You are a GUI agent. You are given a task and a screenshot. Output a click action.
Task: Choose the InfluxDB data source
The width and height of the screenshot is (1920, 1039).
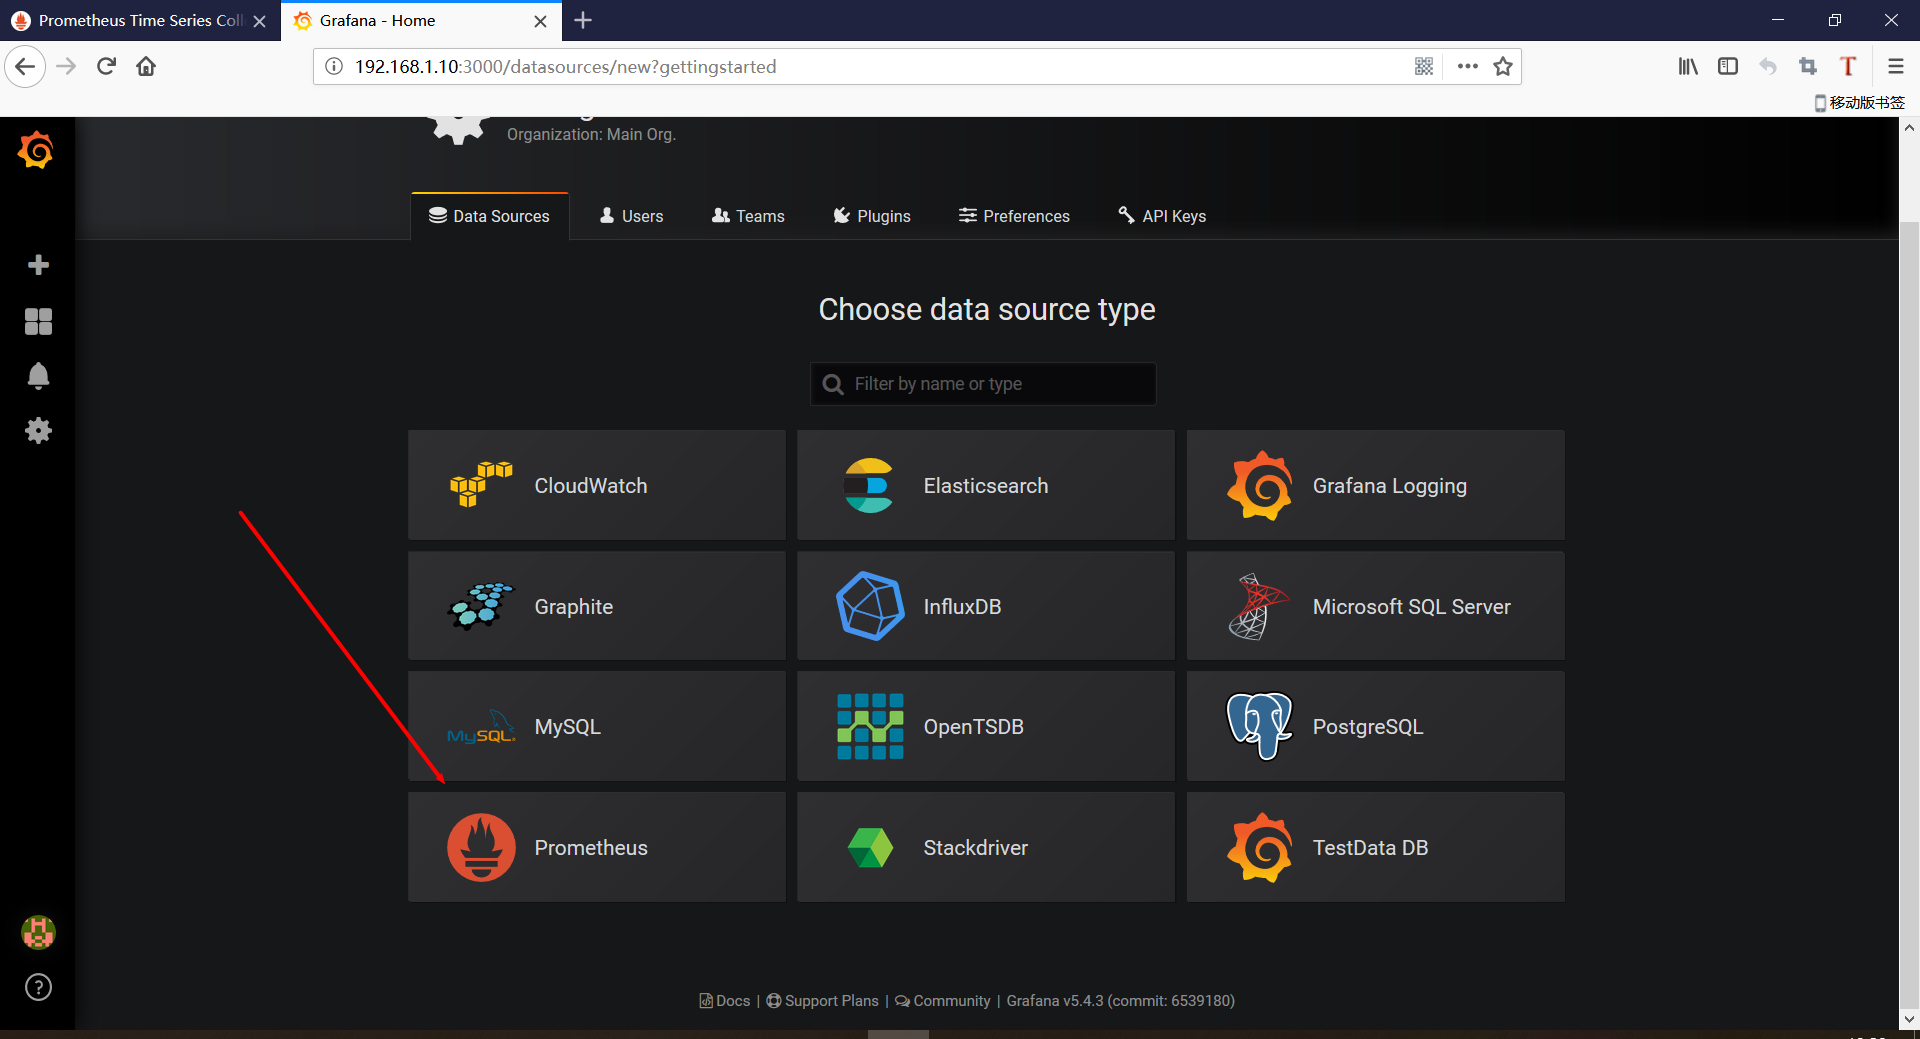[x=985, y=606]
